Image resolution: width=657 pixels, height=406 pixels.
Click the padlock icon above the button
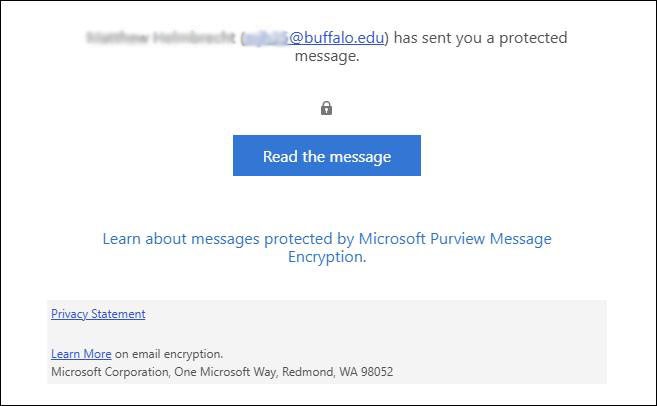pyautogui.click(x=326, y=108)
